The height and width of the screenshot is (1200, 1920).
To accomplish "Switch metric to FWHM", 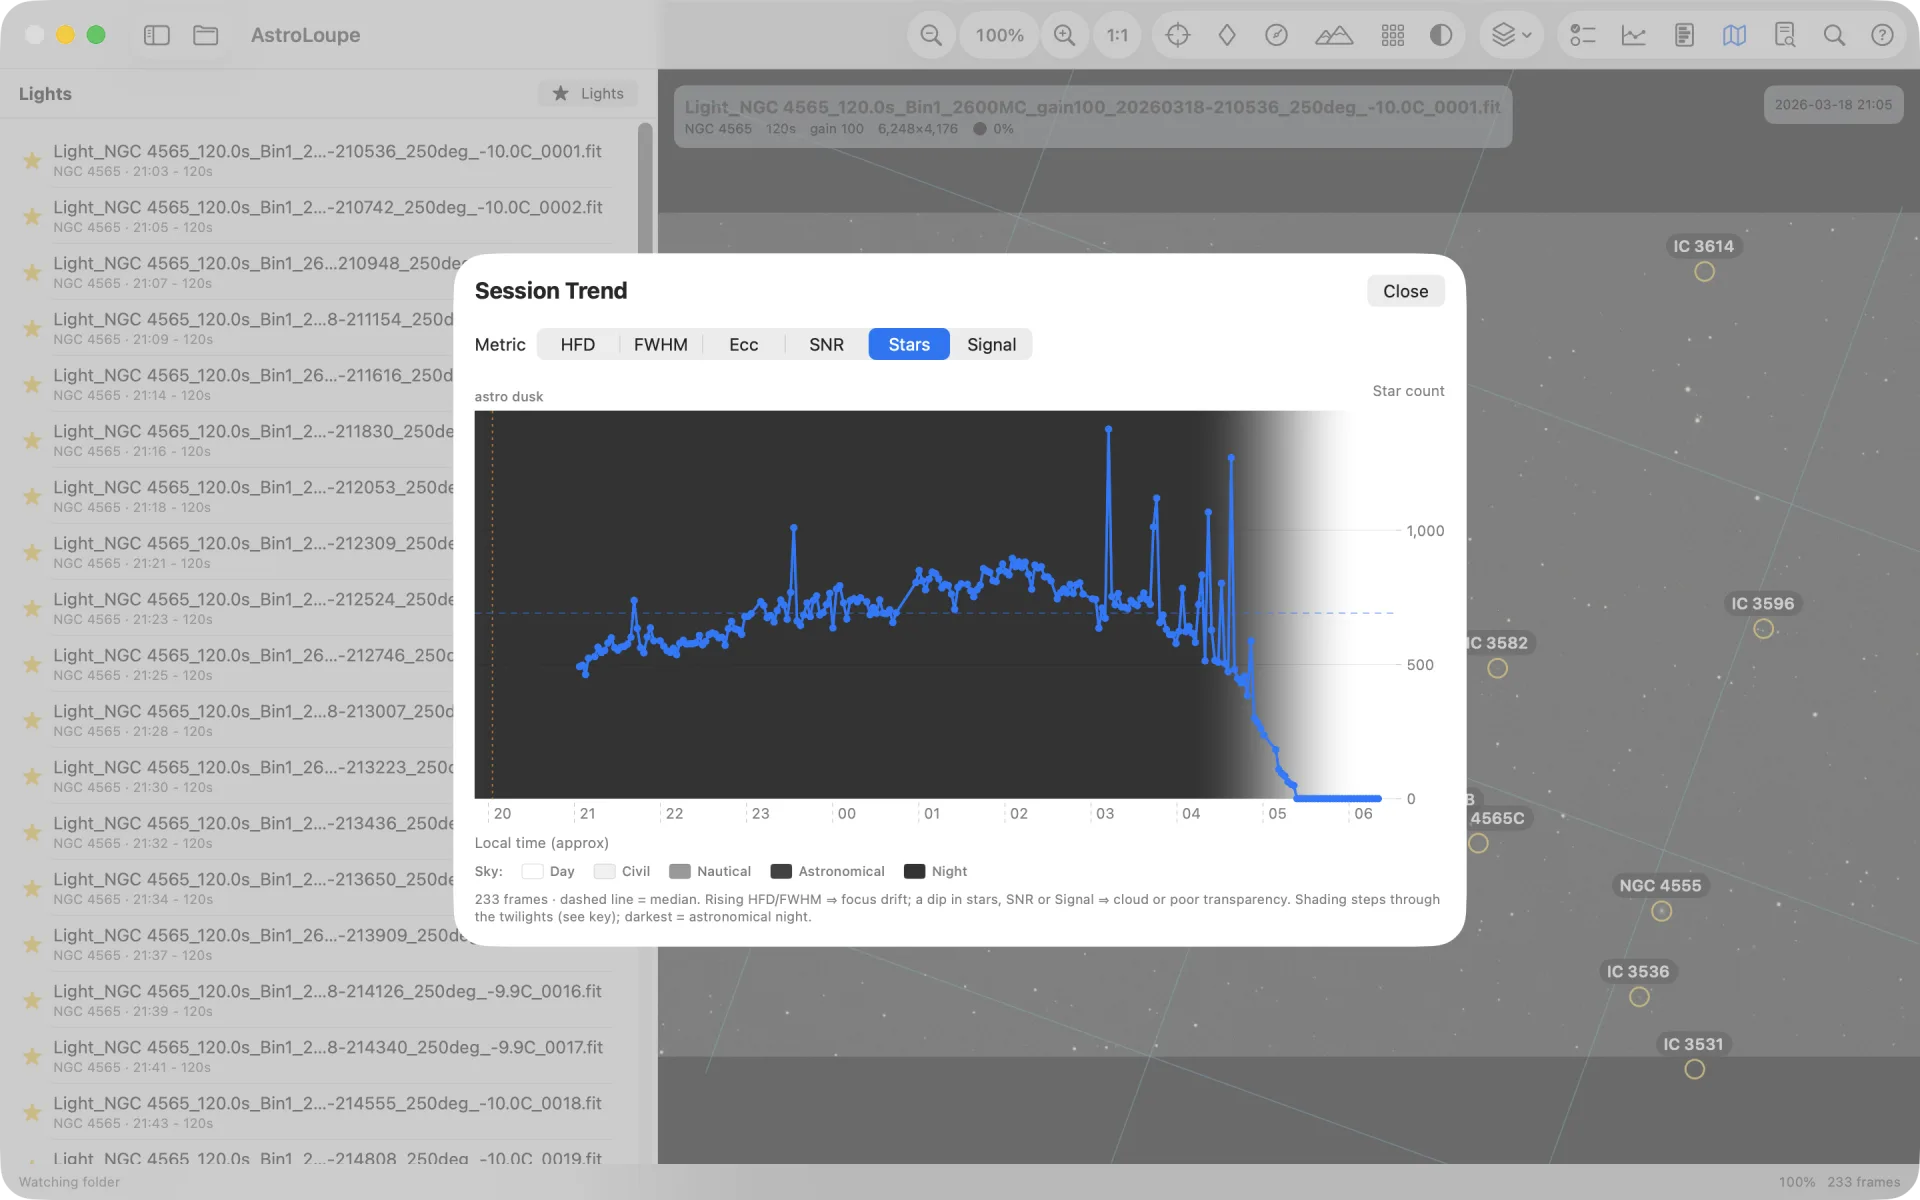I will click(x=660, y=344).
